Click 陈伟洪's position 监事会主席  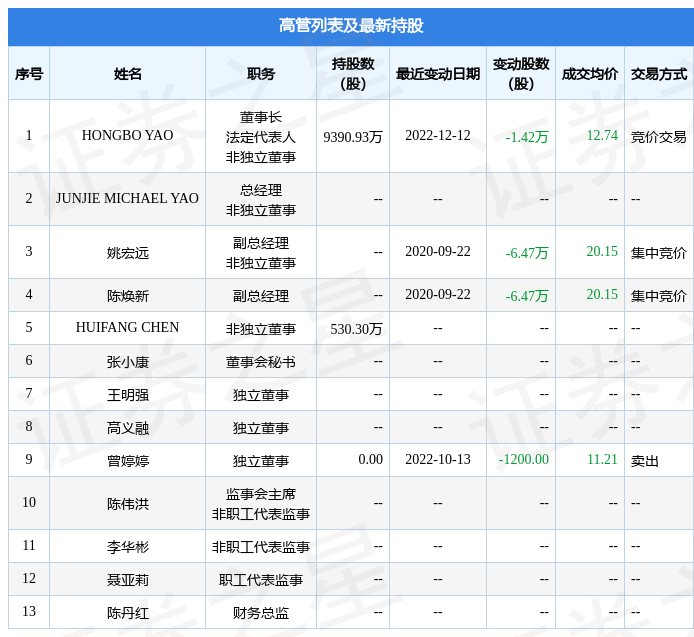[261, 494]
